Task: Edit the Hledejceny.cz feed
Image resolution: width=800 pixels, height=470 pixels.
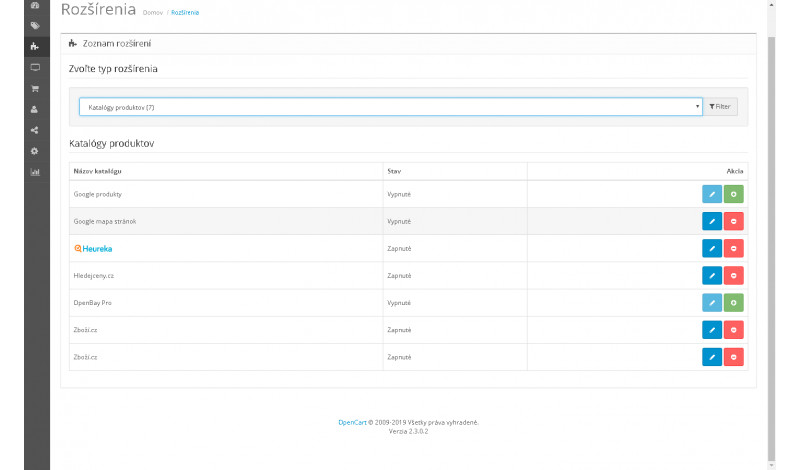Action: click(x=712, y=276)
